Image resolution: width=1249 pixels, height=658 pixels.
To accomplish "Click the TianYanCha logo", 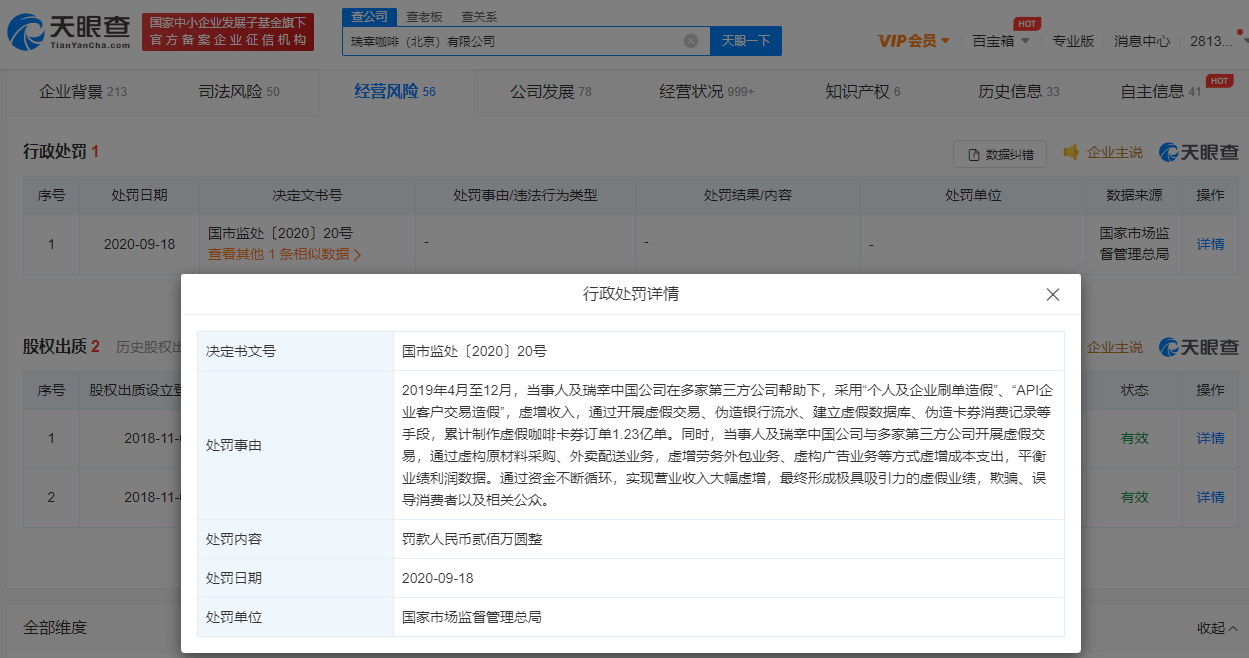I will [x=68, y=32].
